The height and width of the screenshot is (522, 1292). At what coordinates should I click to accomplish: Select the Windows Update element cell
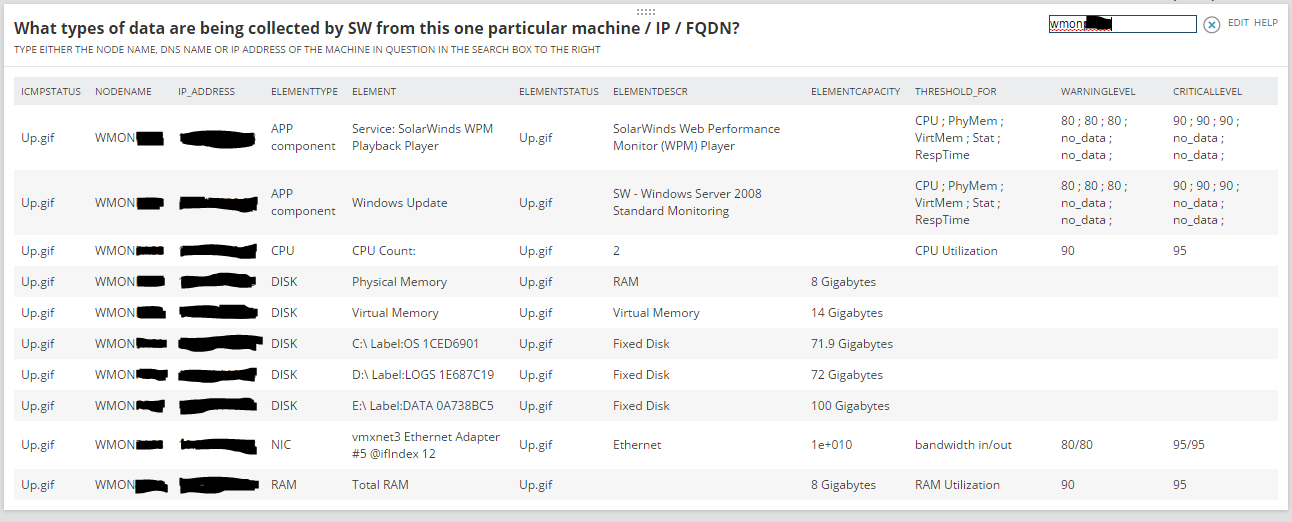(399, 203)
